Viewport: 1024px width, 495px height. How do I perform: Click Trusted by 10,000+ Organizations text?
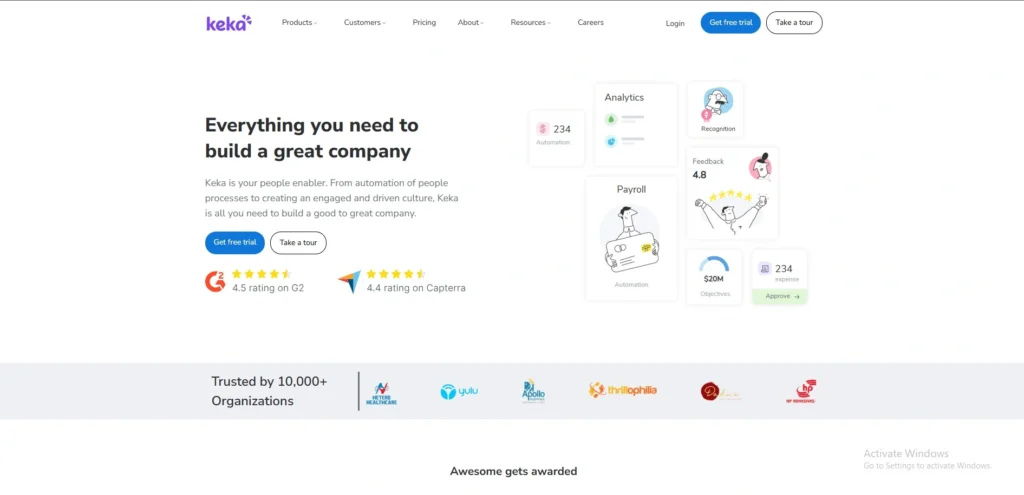tap(269, 391)
